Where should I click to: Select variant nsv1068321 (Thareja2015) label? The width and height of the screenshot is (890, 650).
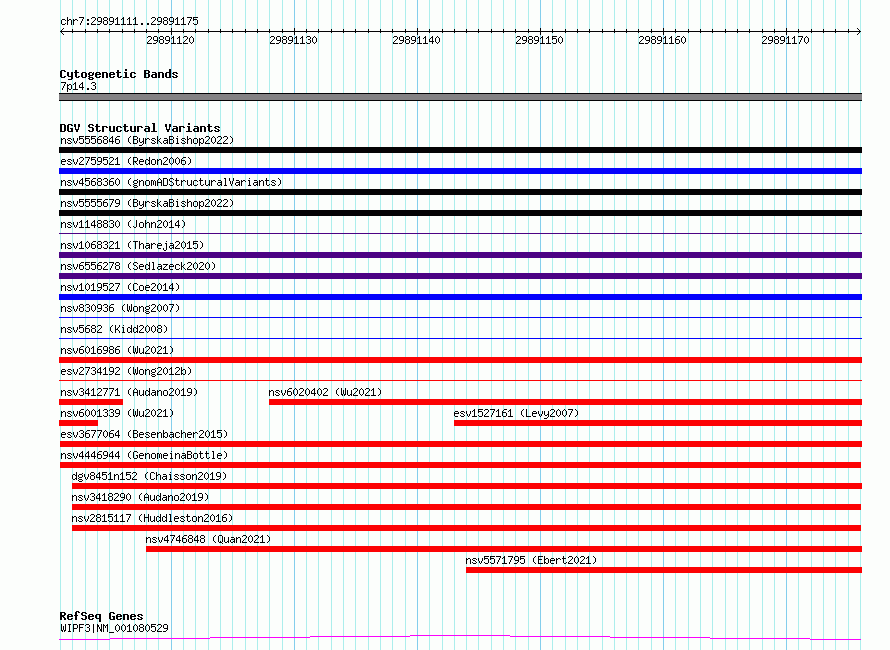click(x=132, y=245)
